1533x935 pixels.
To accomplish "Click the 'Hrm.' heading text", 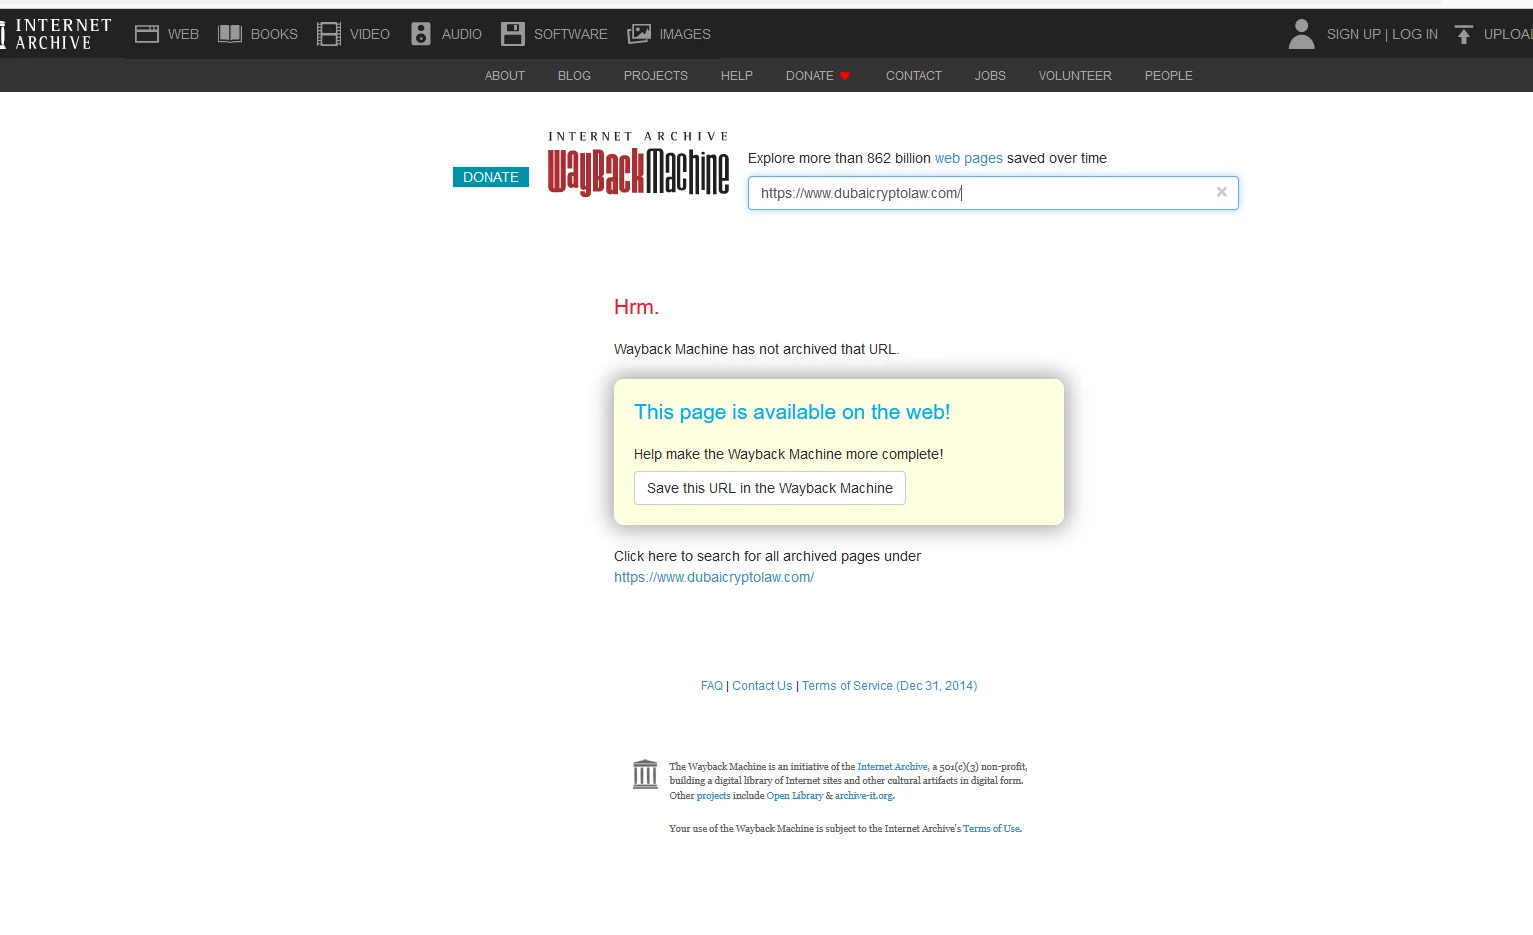I will pyautogui.click(x=636, y=307).
